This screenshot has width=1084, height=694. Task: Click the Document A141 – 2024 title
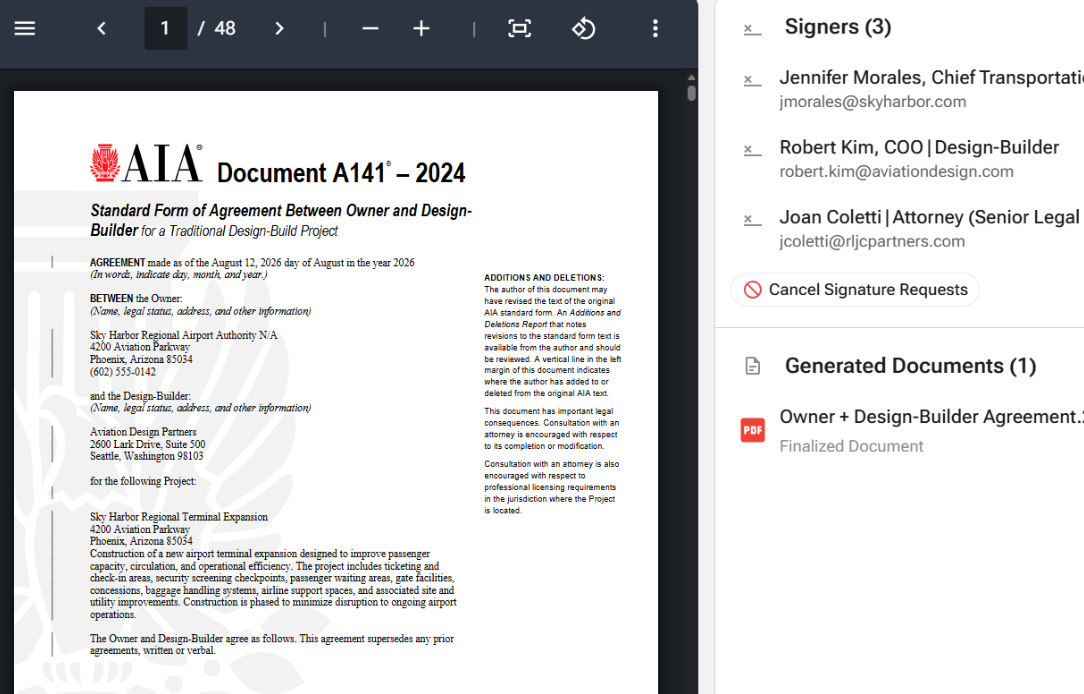point(341,172)
